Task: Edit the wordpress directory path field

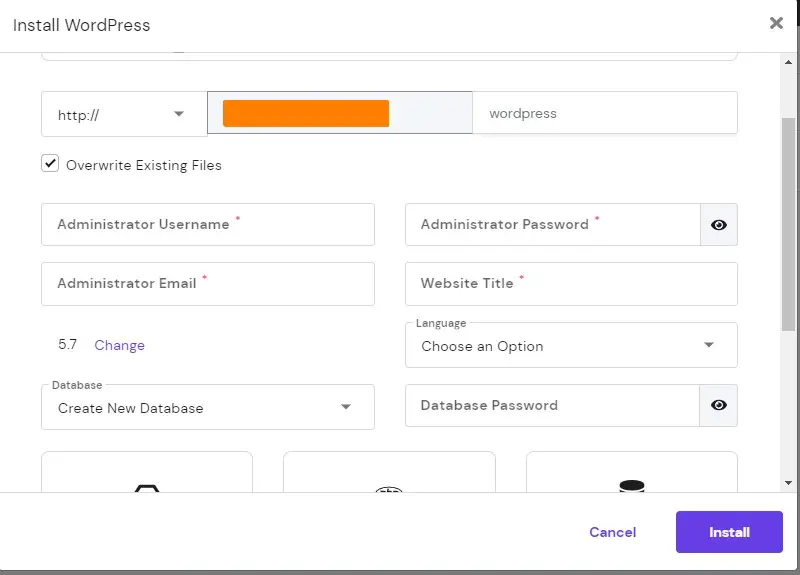Action: pos(605,113)
